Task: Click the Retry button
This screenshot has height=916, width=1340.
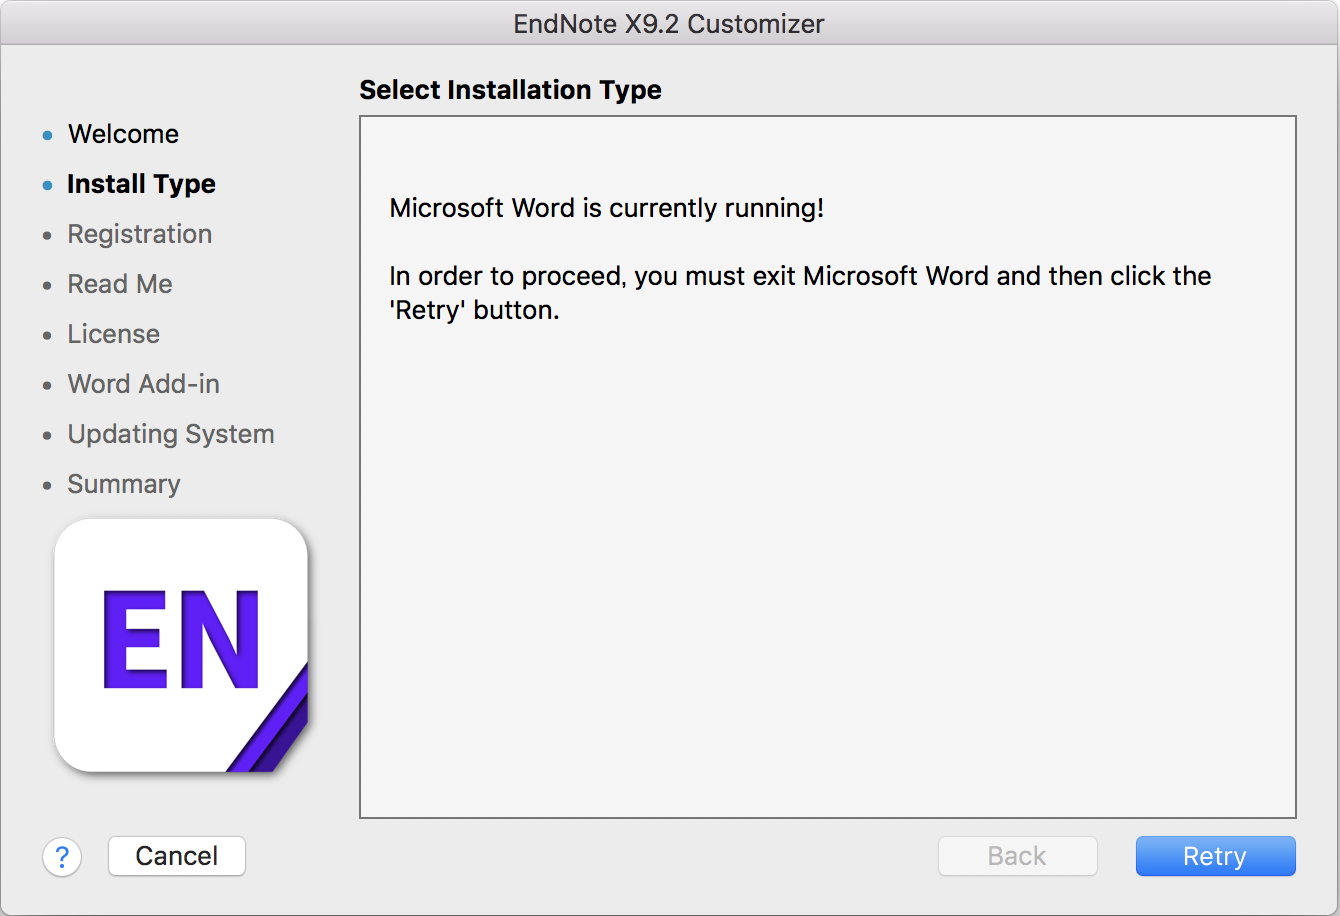Action: (1215, 856)
